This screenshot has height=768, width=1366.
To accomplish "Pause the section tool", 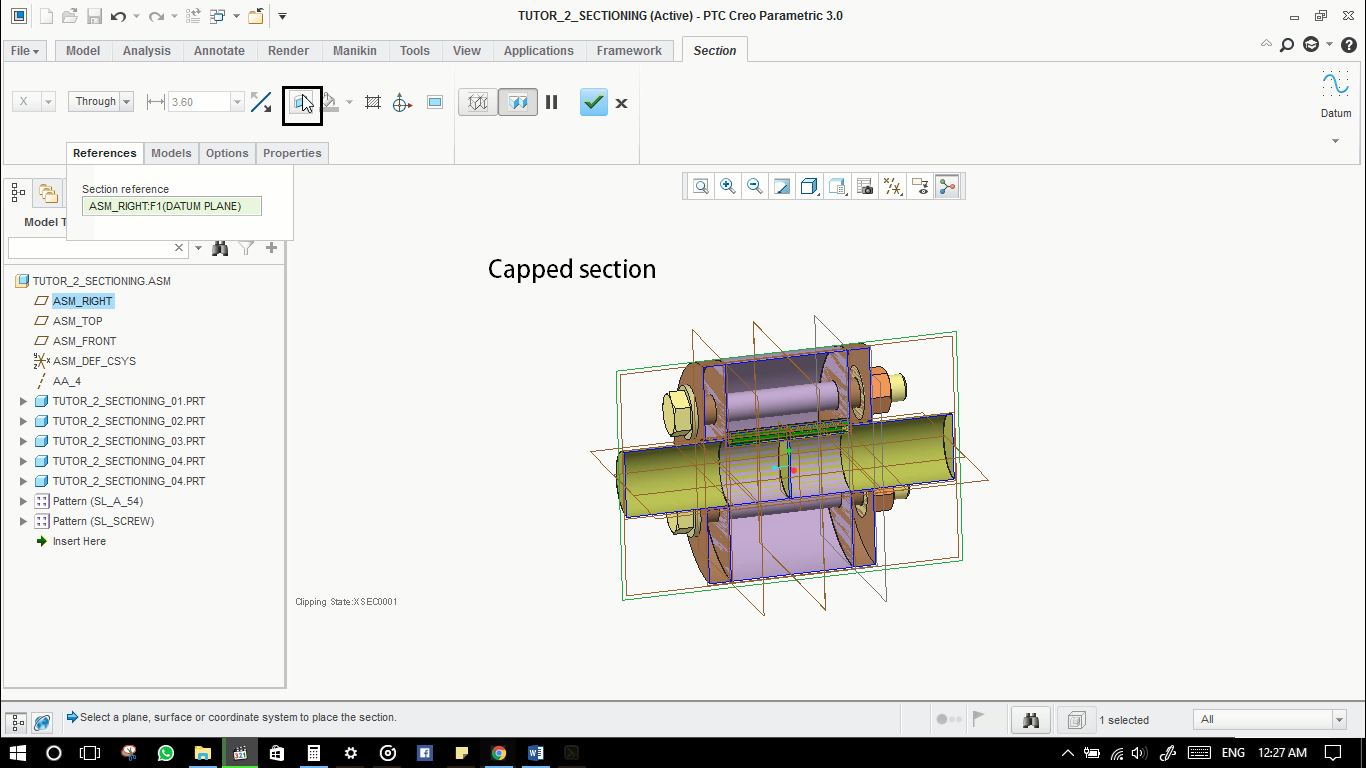I will pos(551,102).
